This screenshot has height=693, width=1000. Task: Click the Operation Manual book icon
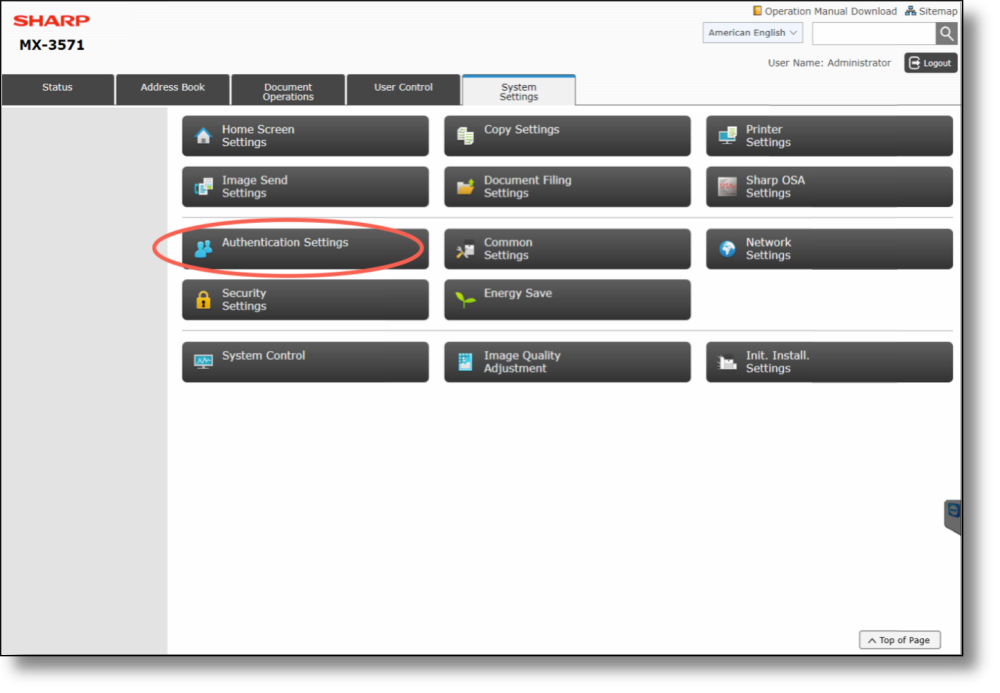tap(757, 11)
